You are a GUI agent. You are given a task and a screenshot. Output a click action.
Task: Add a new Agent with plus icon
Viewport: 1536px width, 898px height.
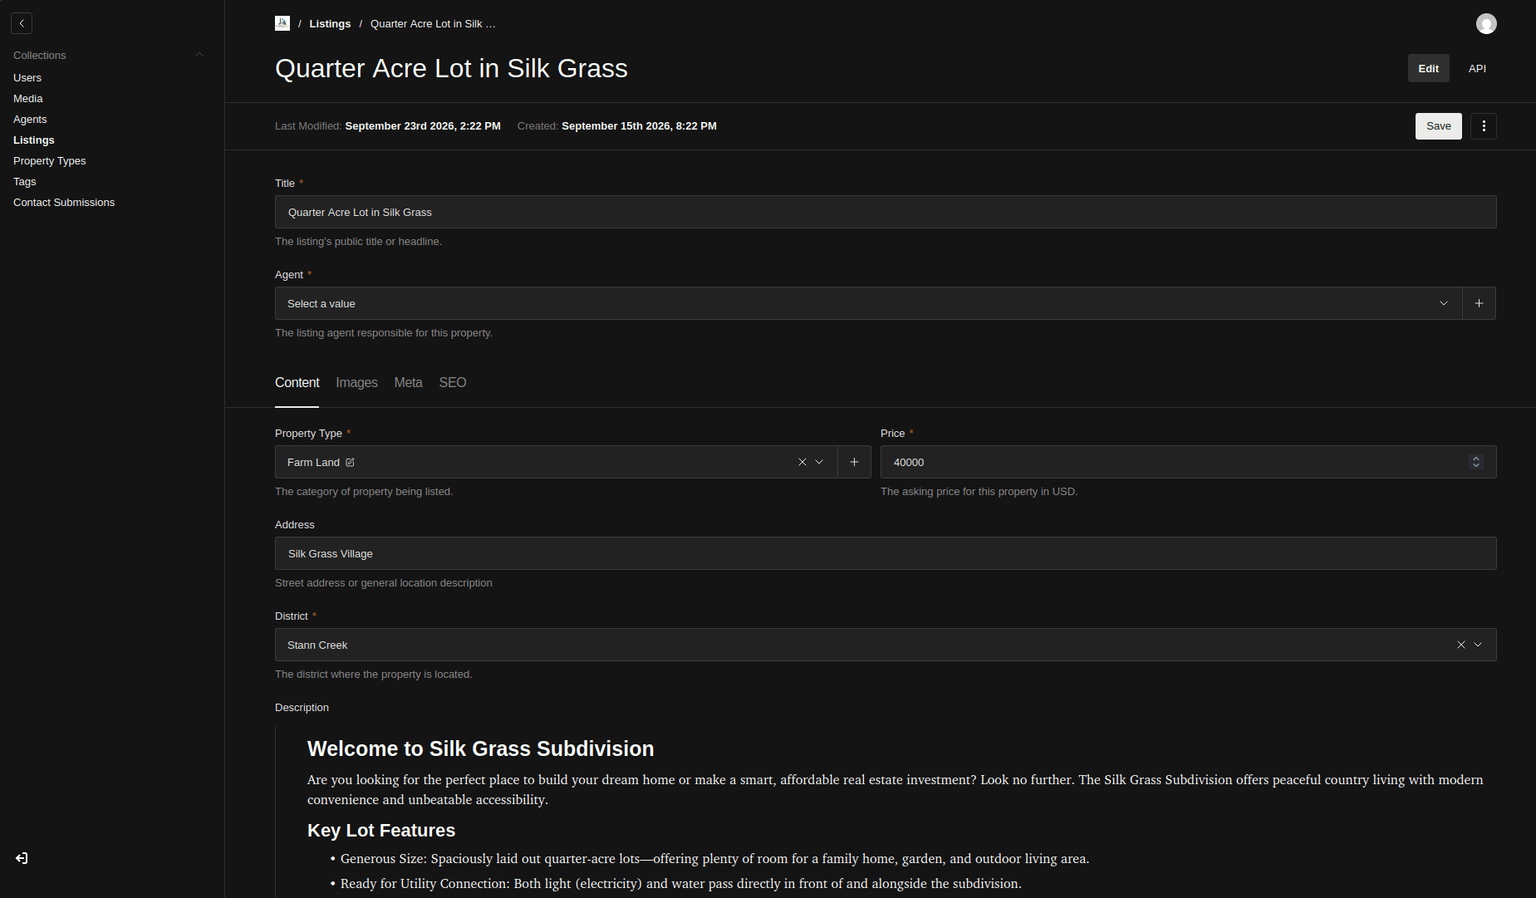click(1479, 304)
